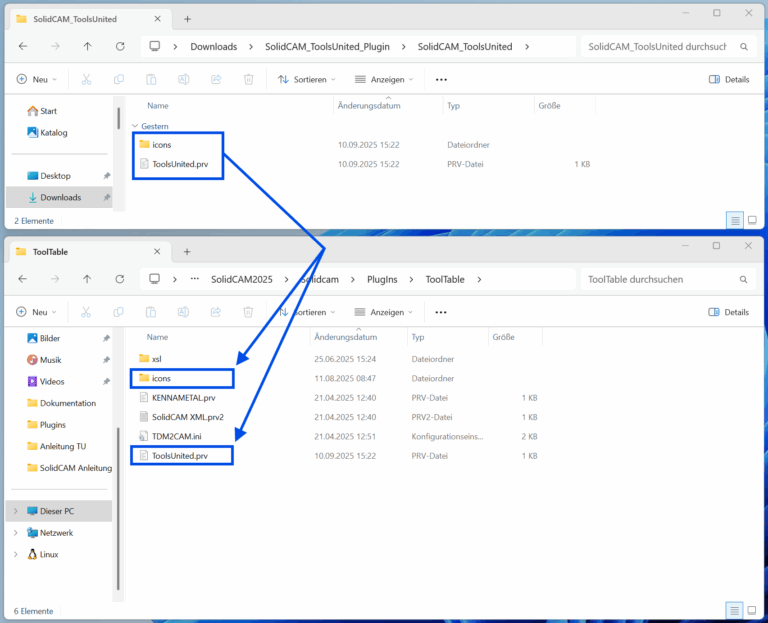The height and width of the screenshot is (623, 768).
Task: Click Rename icon in SolidCAM_ToolsUnited window toolbar
Action: click(184, 79)
